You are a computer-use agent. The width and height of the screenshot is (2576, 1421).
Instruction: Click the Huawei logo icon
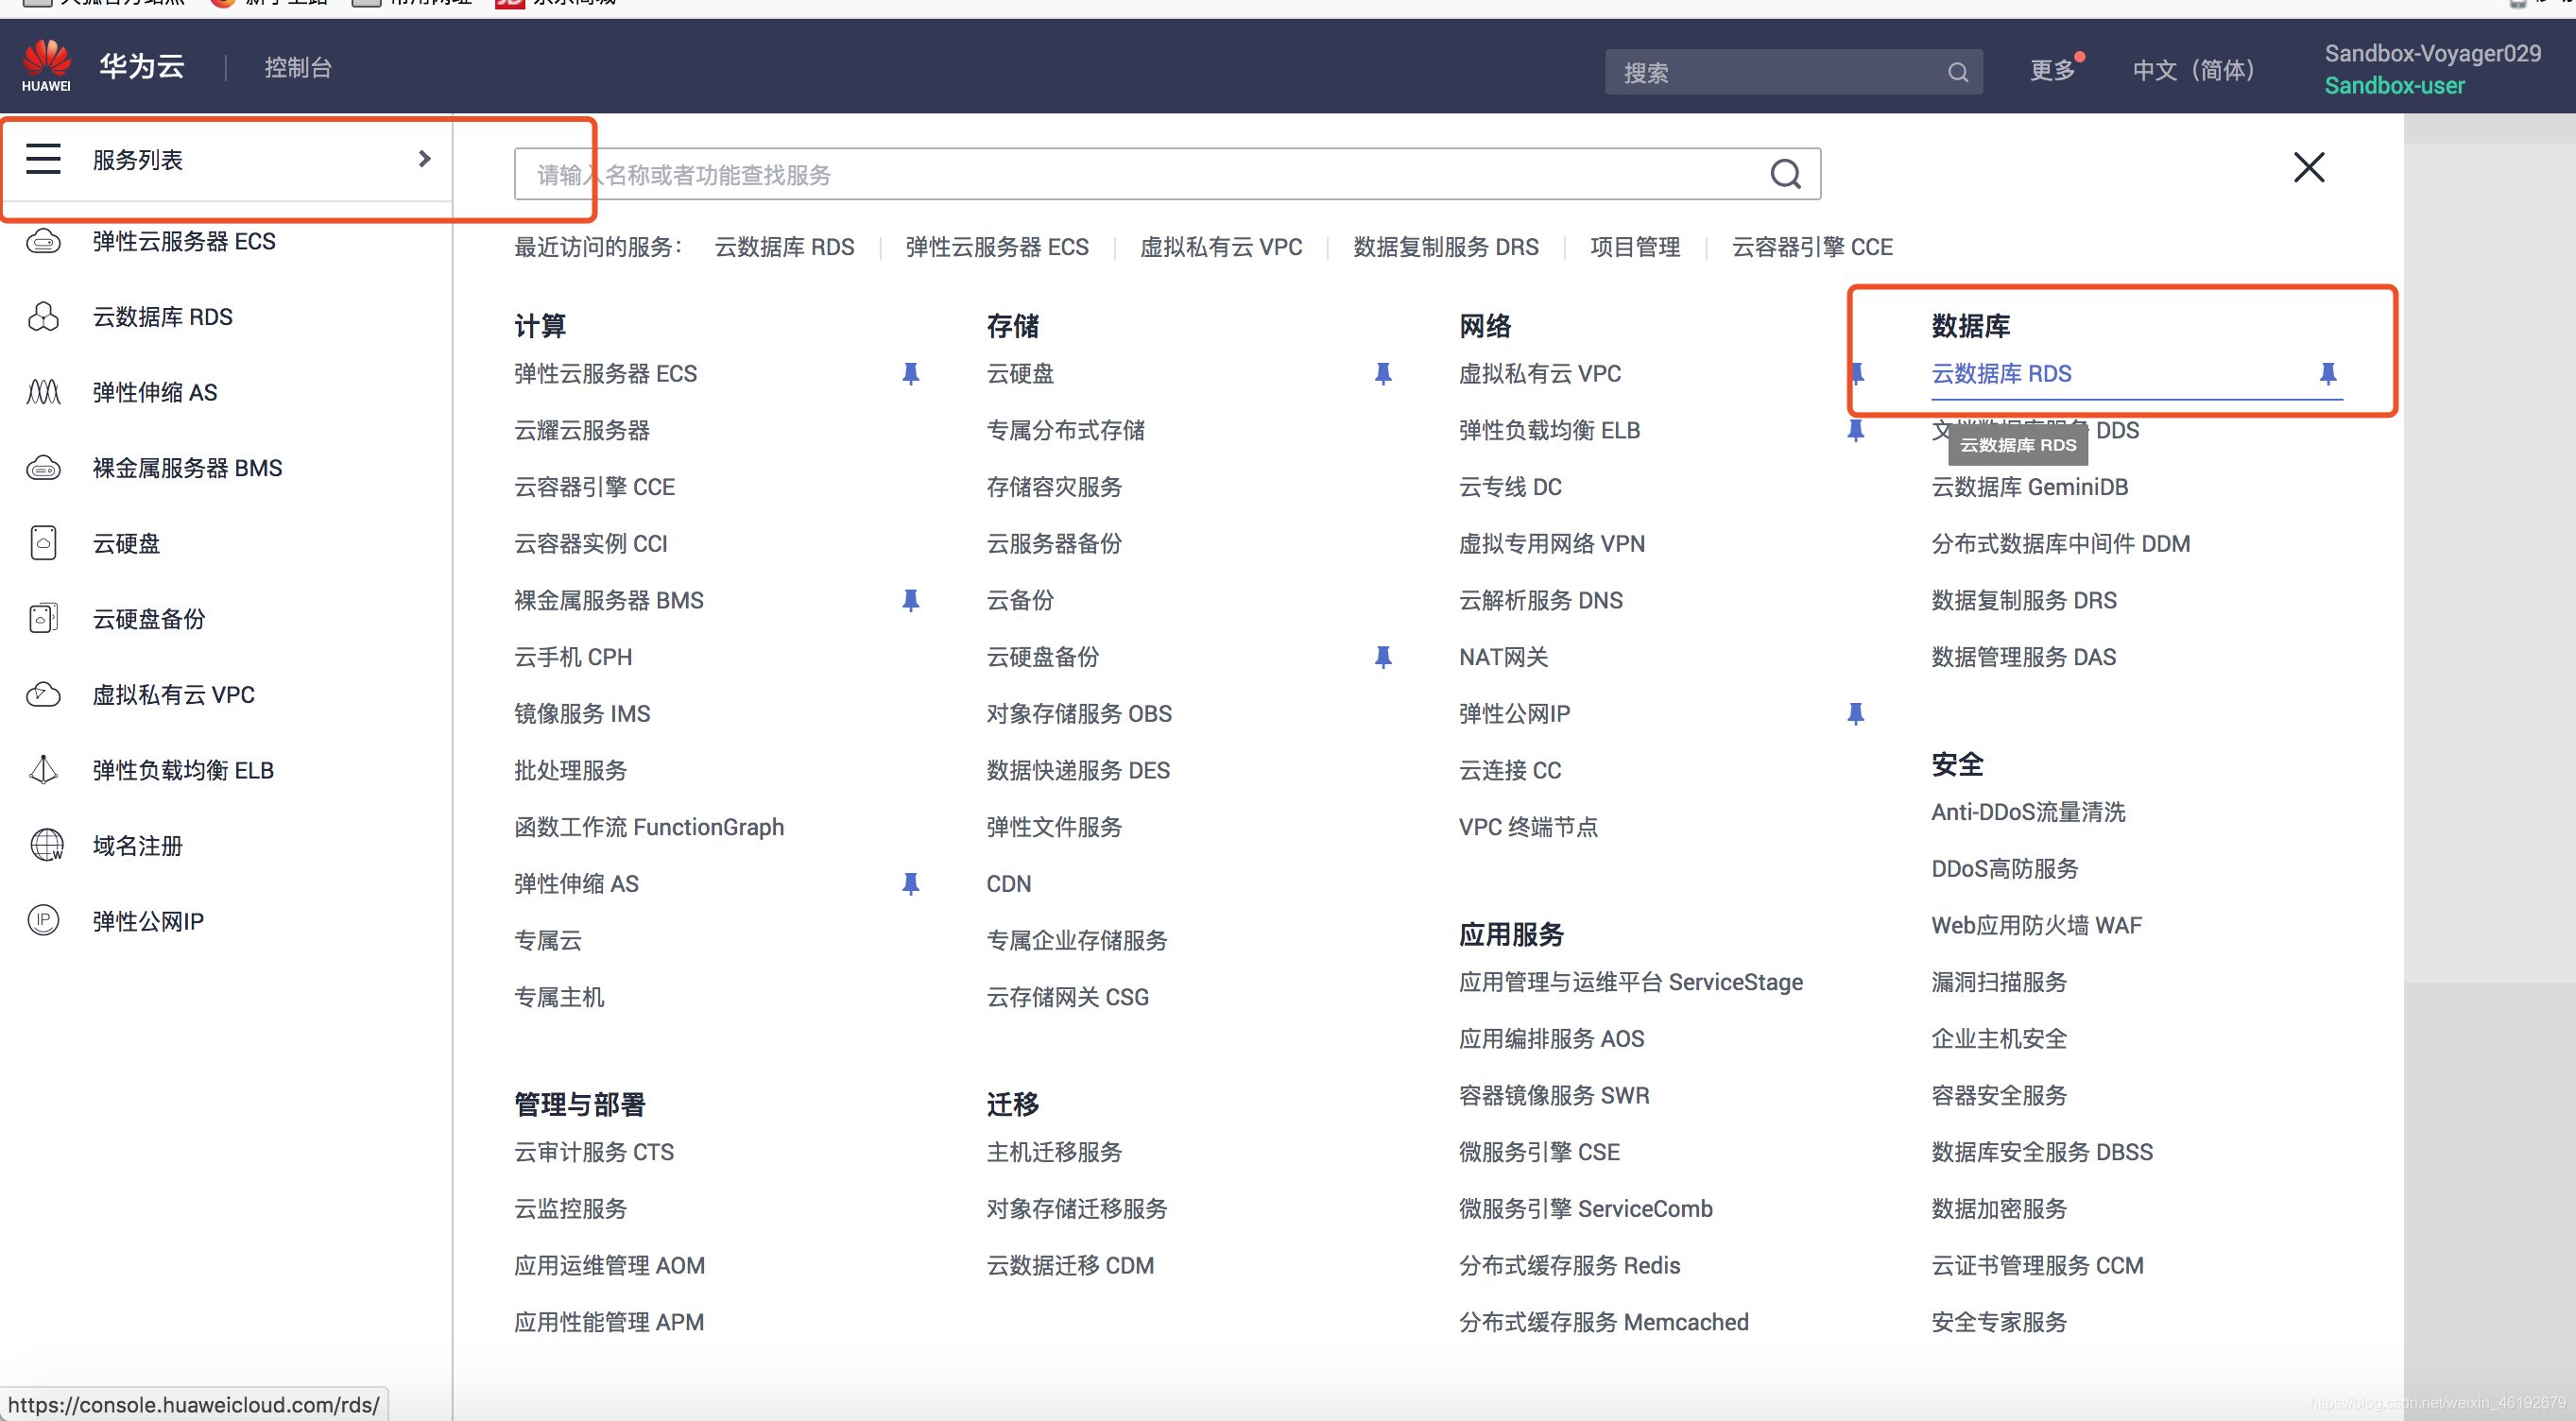pos(46,66)
